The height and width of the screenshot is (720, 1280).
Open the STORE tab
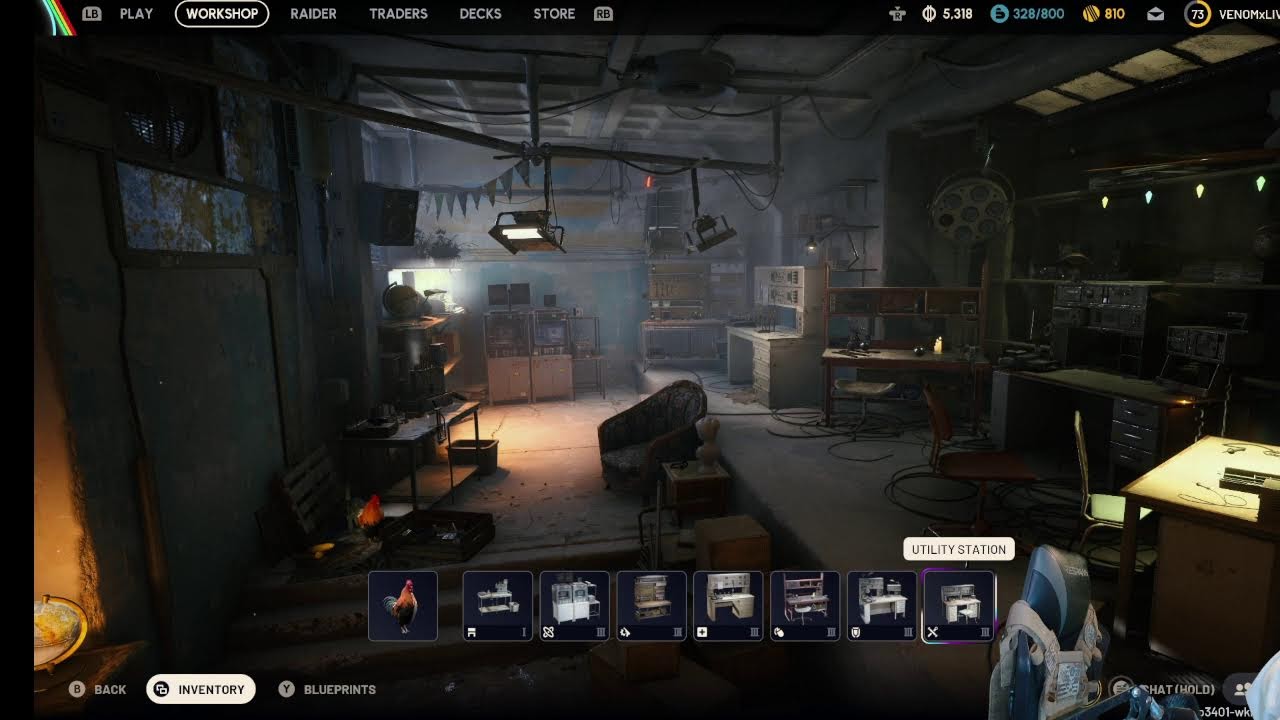[554, 14]
